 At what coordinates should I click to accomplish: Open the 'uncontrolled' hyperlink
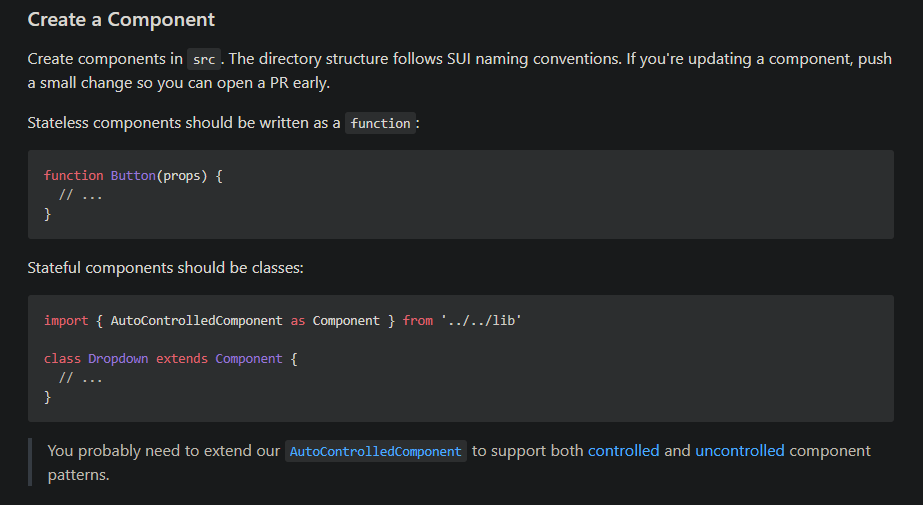point(739,451)
